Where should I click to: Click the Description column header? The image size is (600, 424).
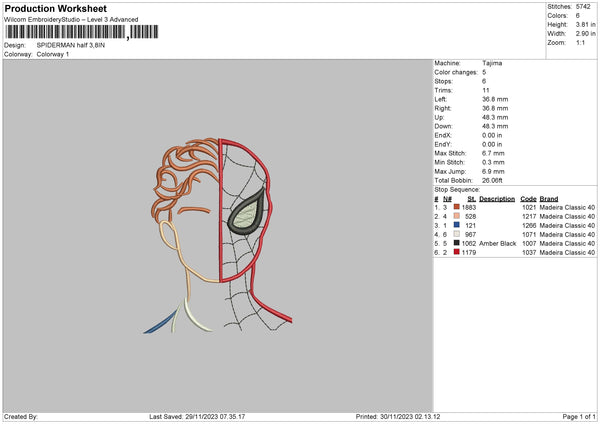497,198
